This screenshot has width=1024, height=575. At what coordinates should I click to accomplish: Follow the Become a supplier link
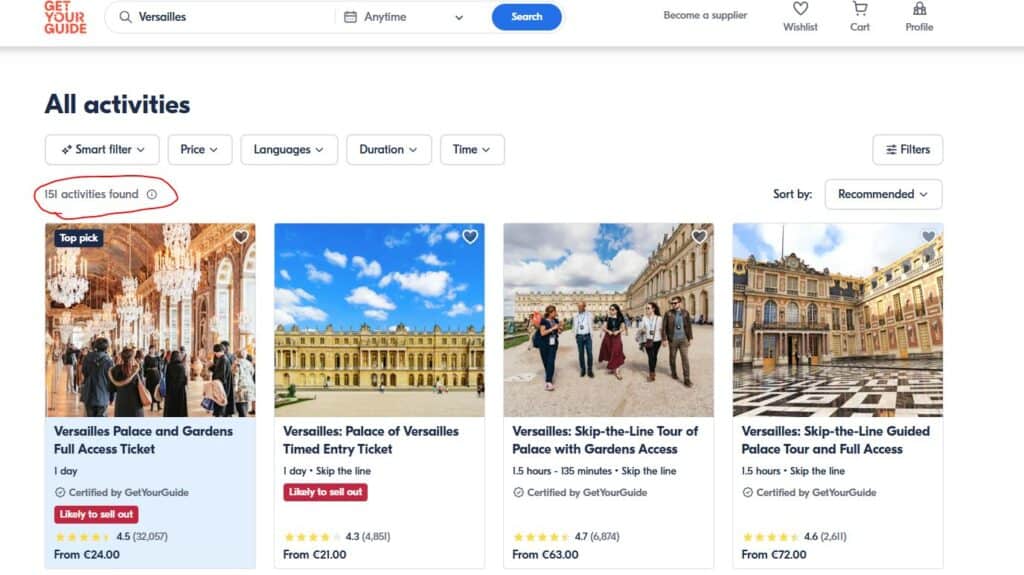pyautogui.click(x=705, y=16)
